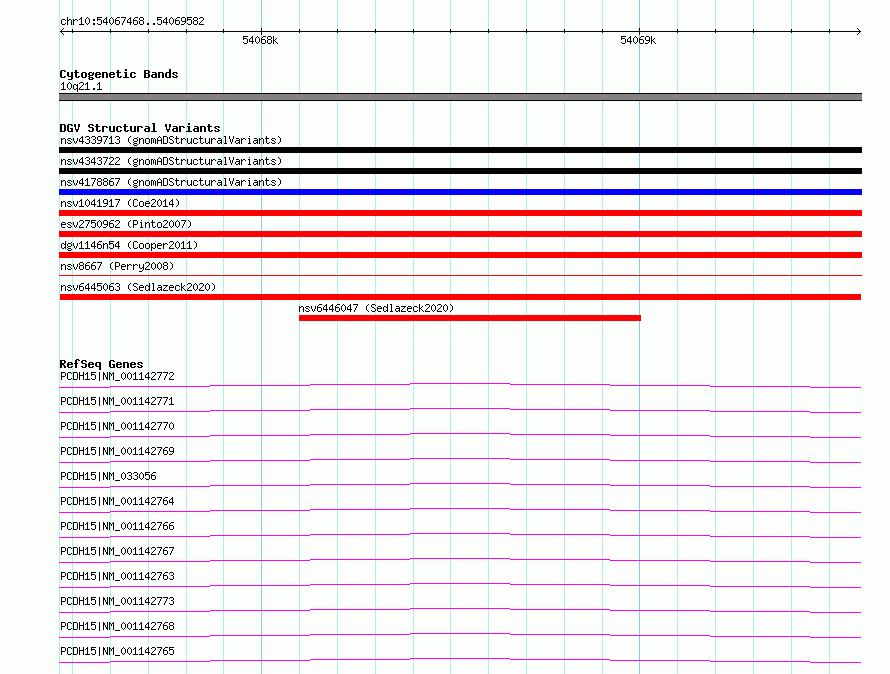Click the left arrowhead of the coordinate ruler
The width and height of the screenshot is (890, 674).
pos(62,31)
